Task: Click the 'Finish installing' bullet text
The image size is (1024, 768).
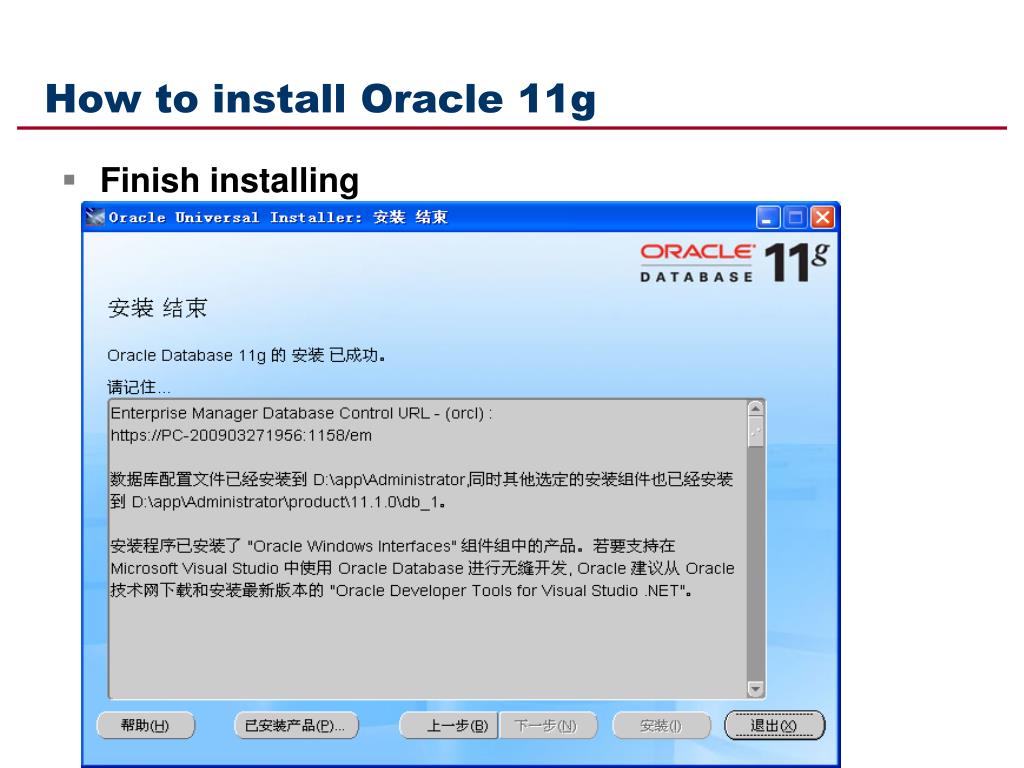Action: point(229,180)
